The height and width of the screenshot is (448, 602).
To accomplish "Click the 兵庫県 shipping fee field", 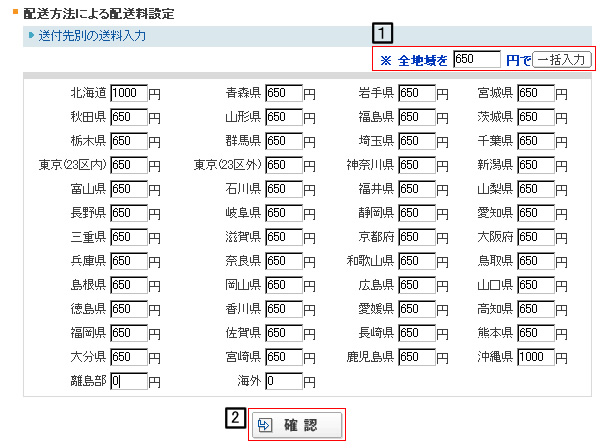I will [x=129, y=261].
